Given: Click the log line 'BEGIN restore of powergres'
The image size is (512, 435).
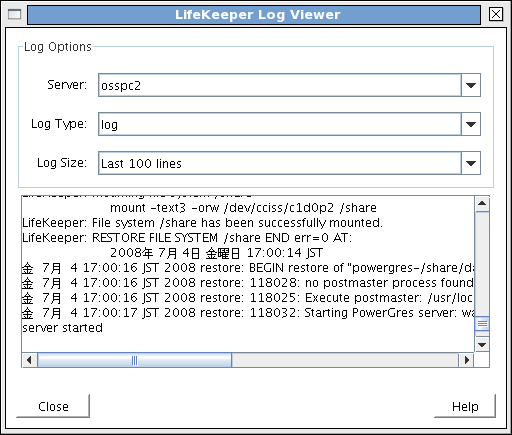Looking at the screenshot, I should tap(248, 268).
